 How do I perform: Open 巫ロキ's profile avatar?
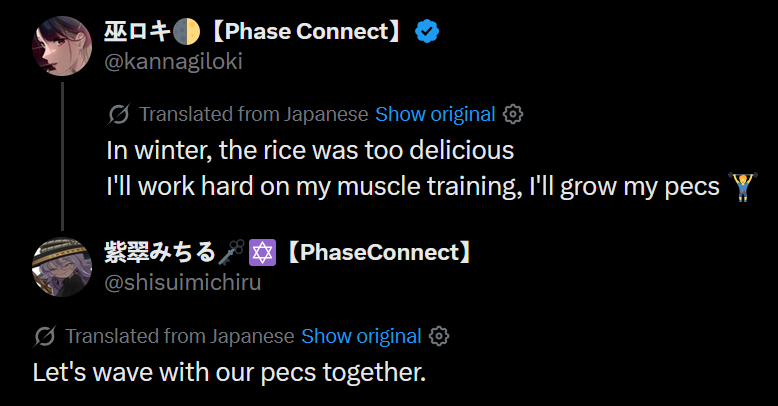pyautogui.click(x=63, y=45)
